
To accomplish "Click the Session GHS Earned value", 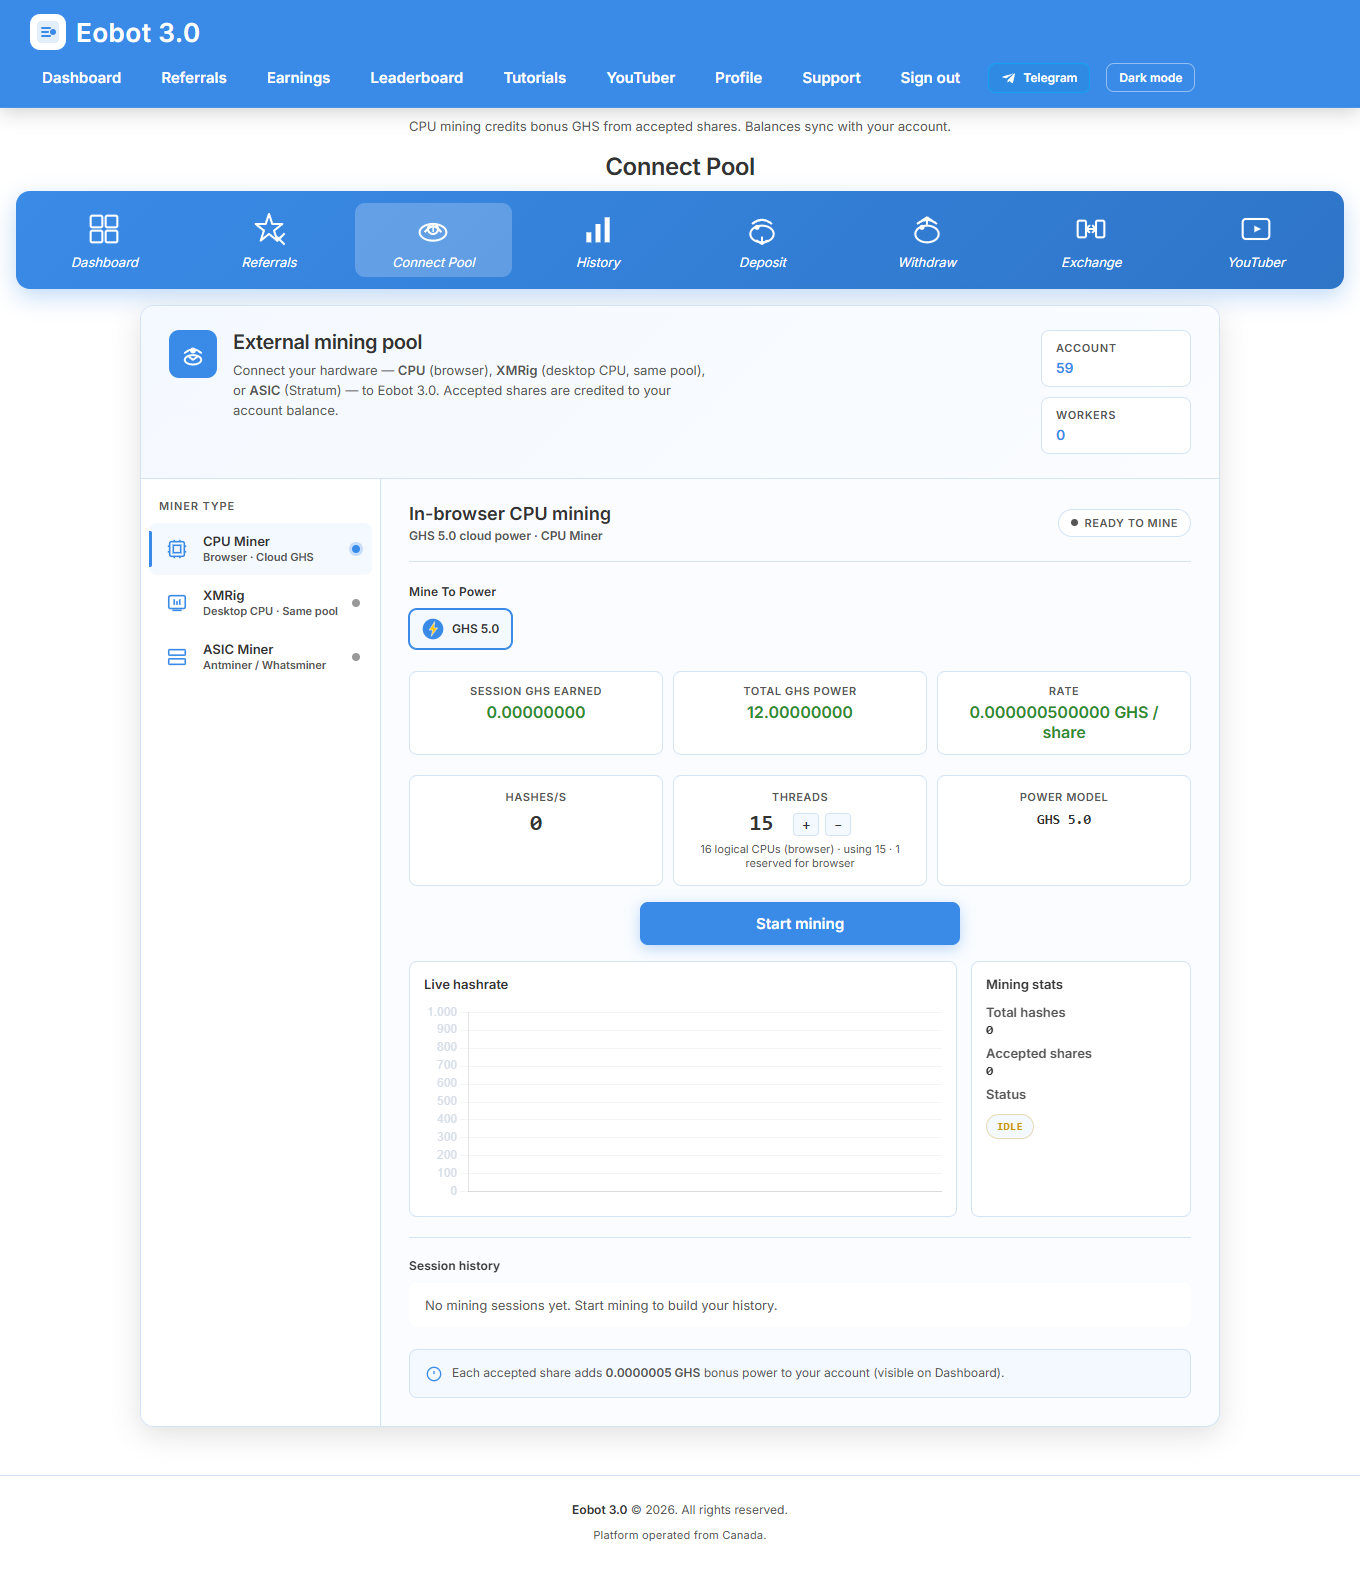I will pyautogui.click(x=536, y=713).
